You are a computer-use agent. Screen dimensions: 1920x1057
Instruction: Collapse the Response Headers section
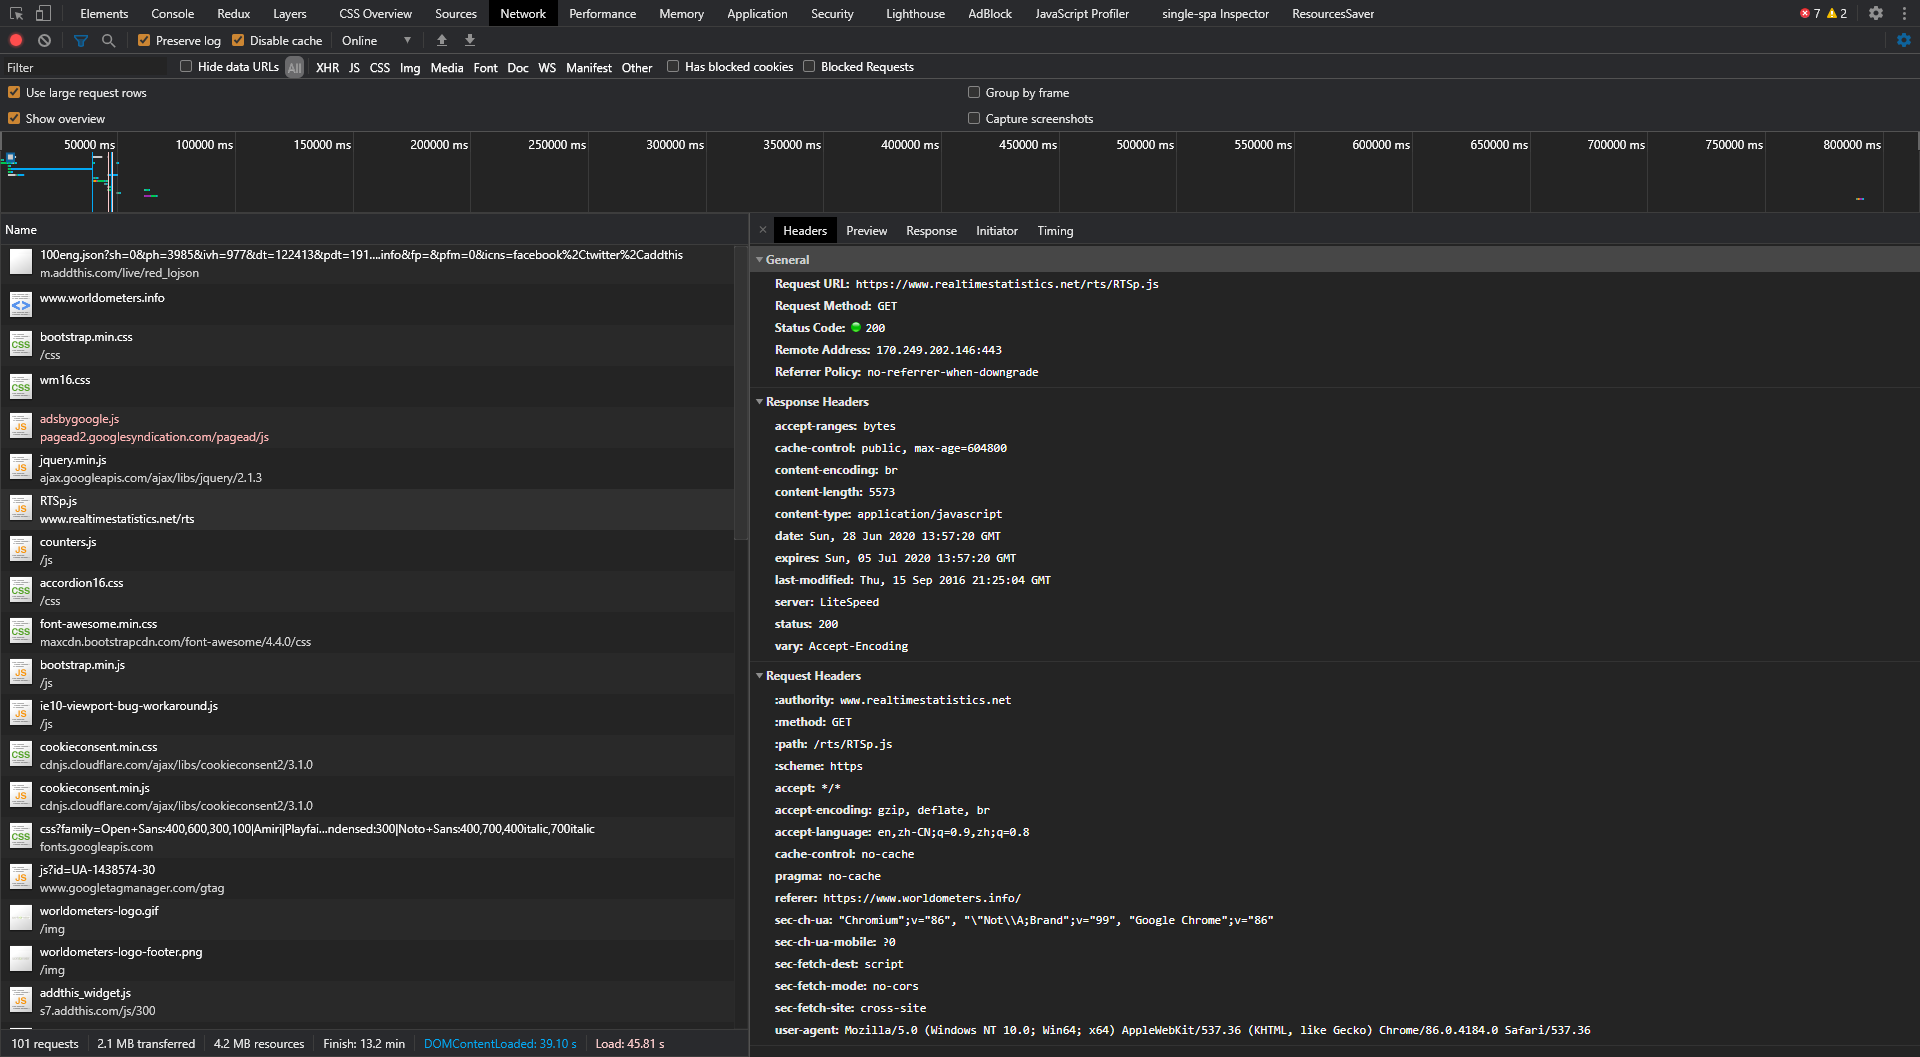[760, 402]
